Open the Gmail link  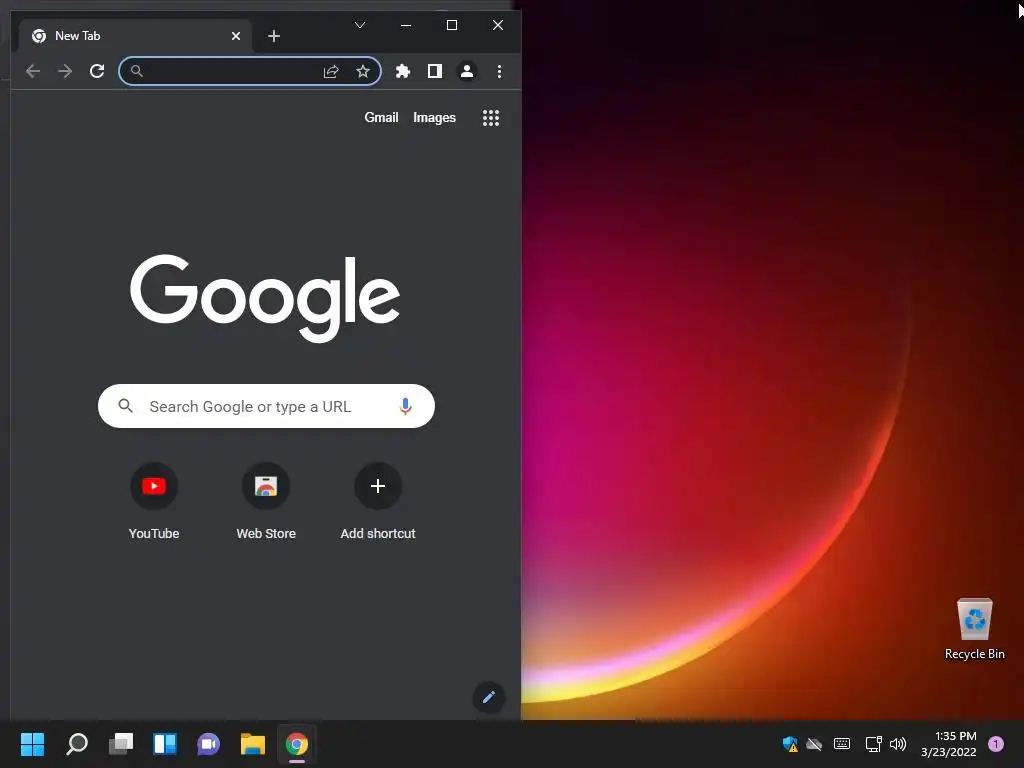click(x=381, y=118)
